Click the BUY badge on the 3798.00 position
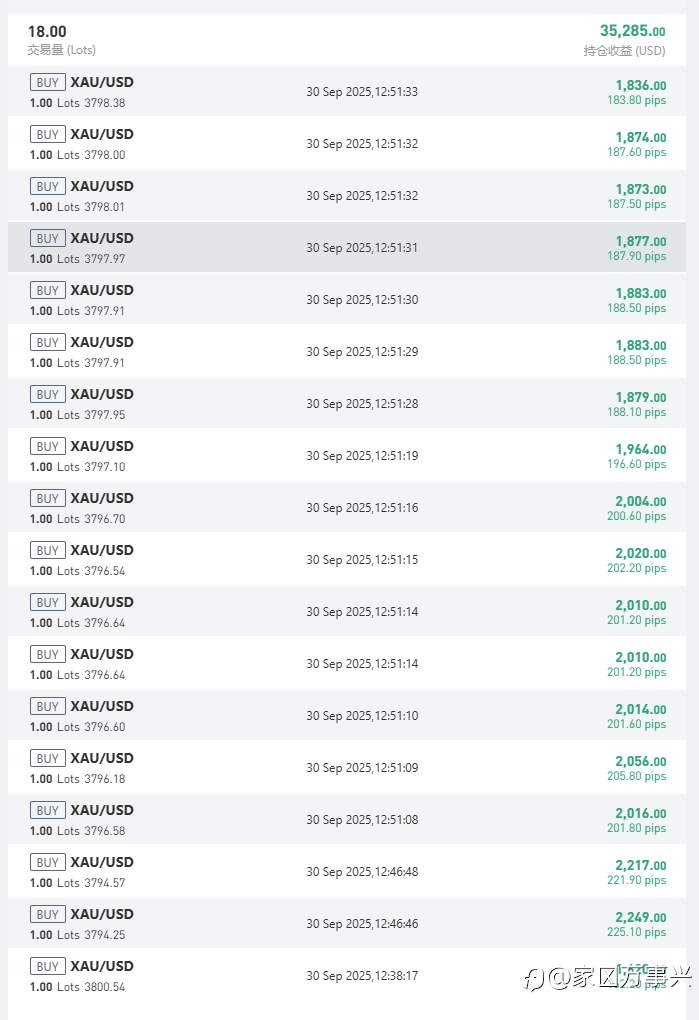This screenshot has height=1020, width=699. pos(47,135)
